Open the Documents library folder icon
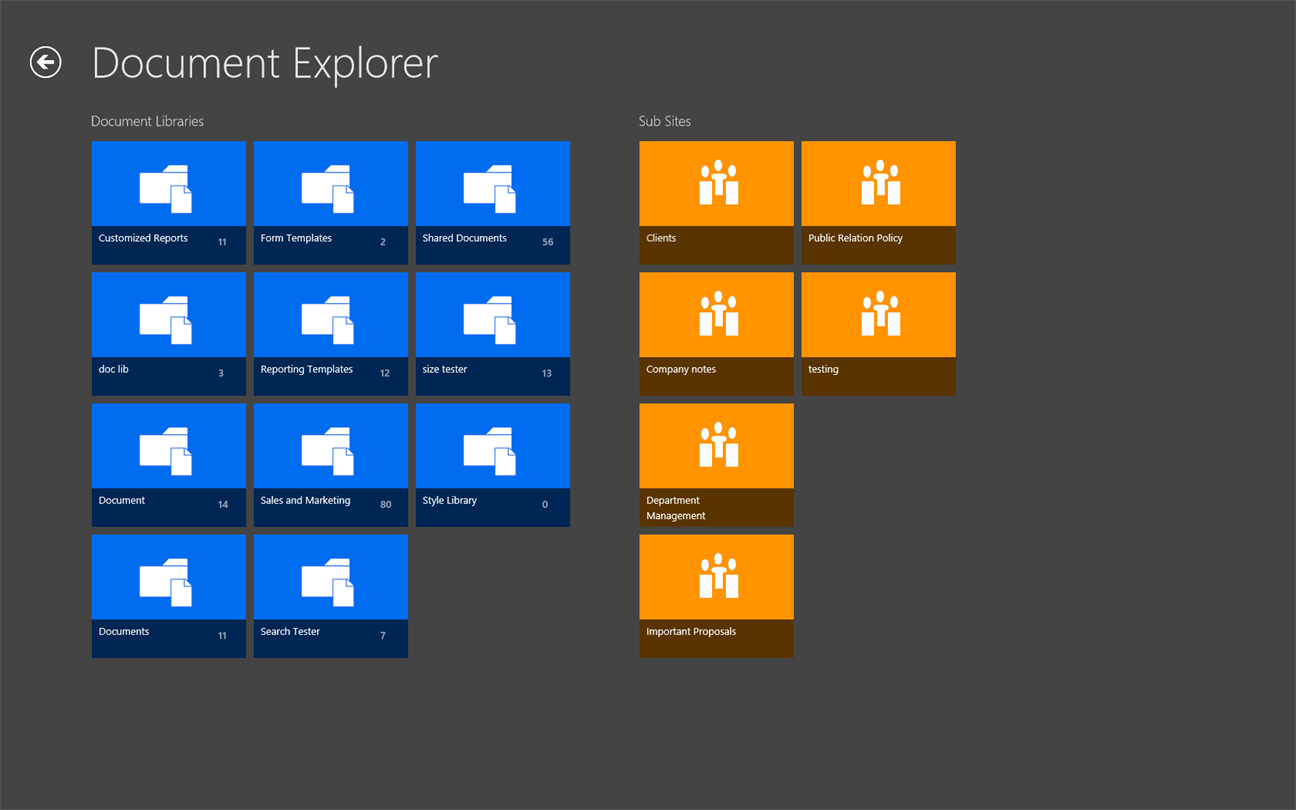Image resolution: width=1296 pixels, height=810 pixels. click(166, 581)
